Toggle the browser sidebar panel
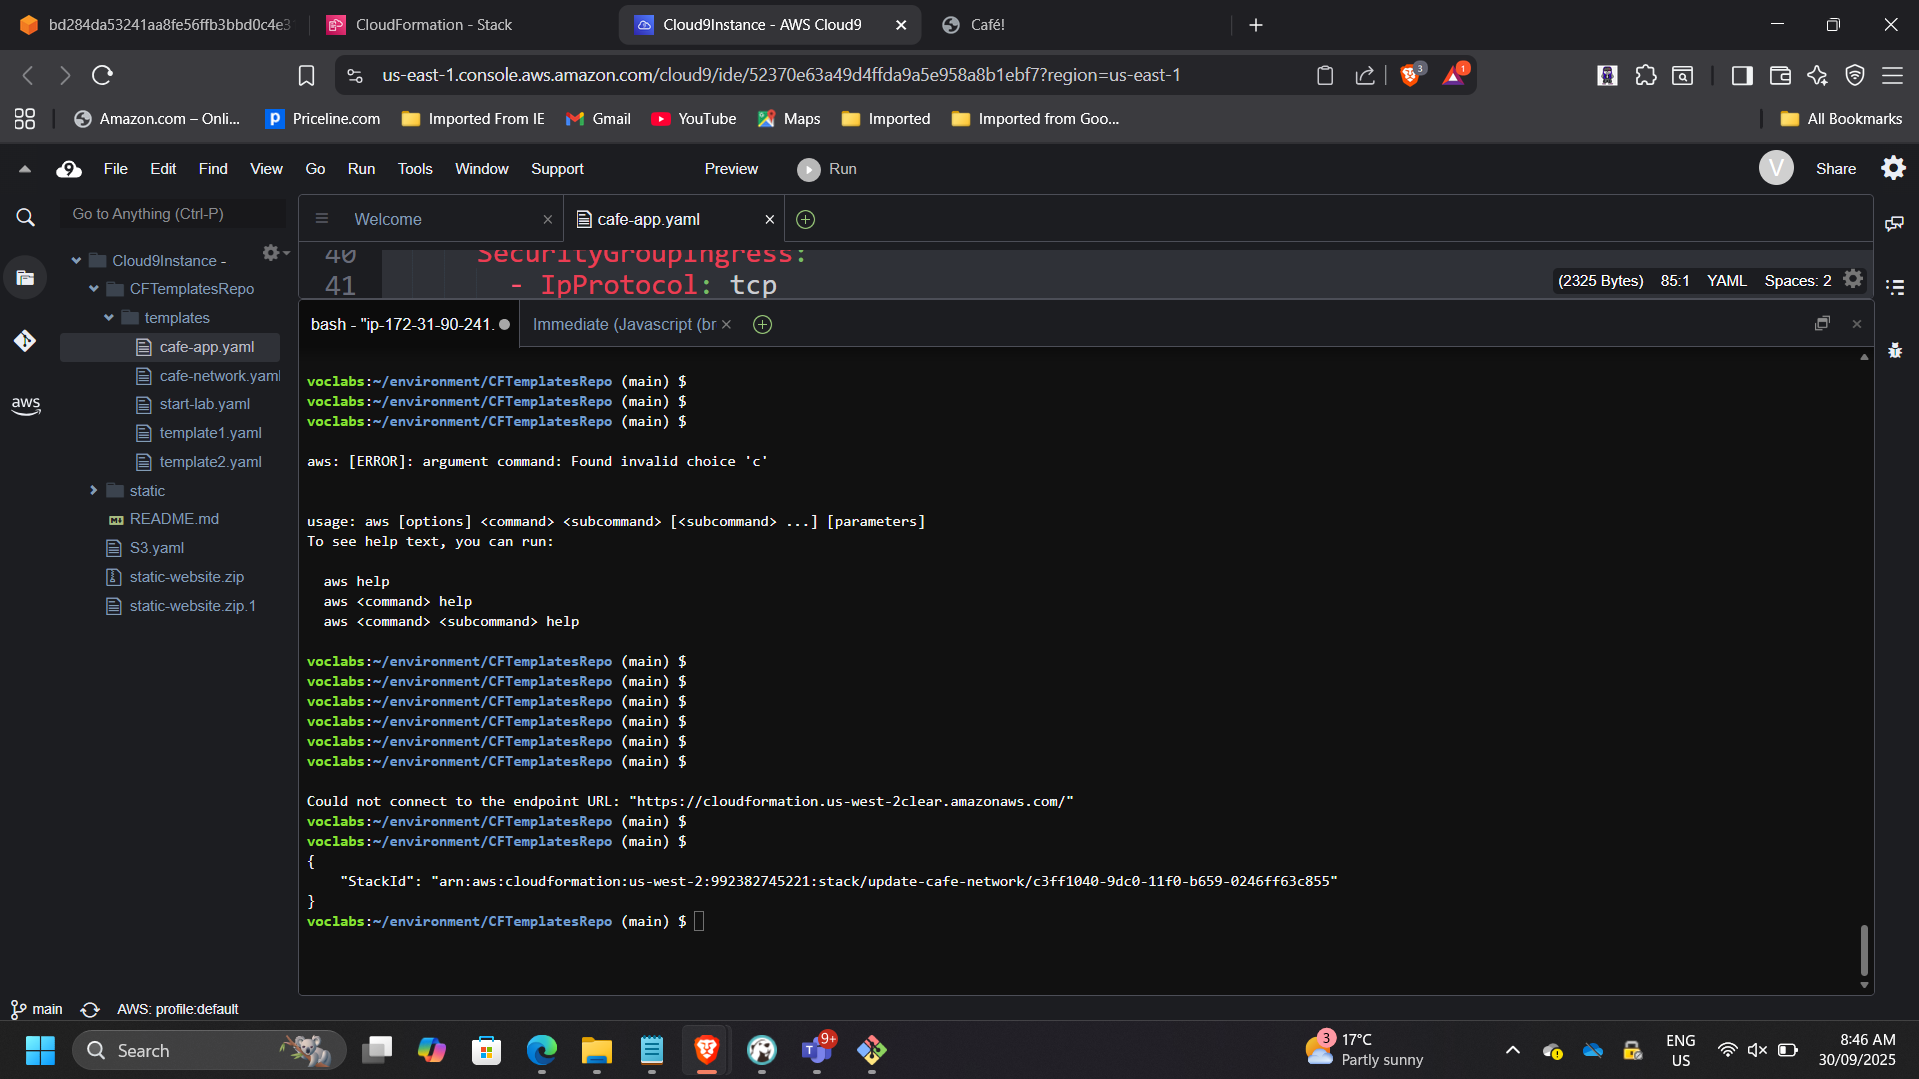Screen dimensions: 1919x1079 point(1741,75)
